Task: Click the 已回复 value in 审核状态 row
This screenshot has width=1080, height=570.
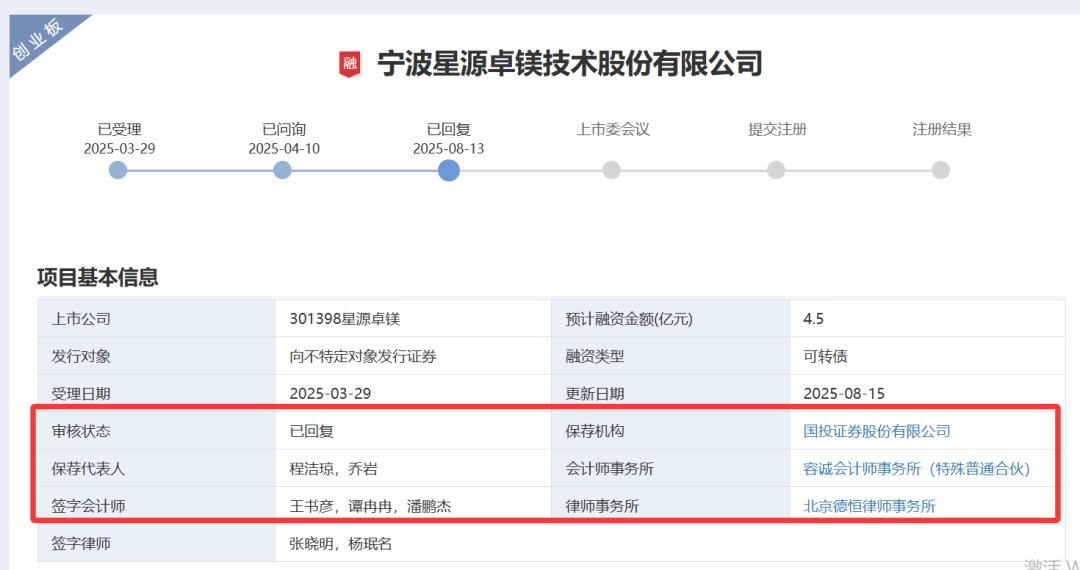Action: coord(312,432)
